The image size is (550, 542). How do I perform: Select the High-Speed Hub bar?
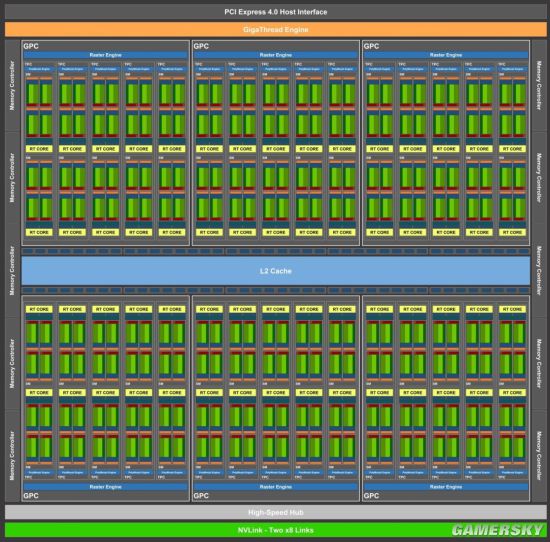[x=275, y=512]
